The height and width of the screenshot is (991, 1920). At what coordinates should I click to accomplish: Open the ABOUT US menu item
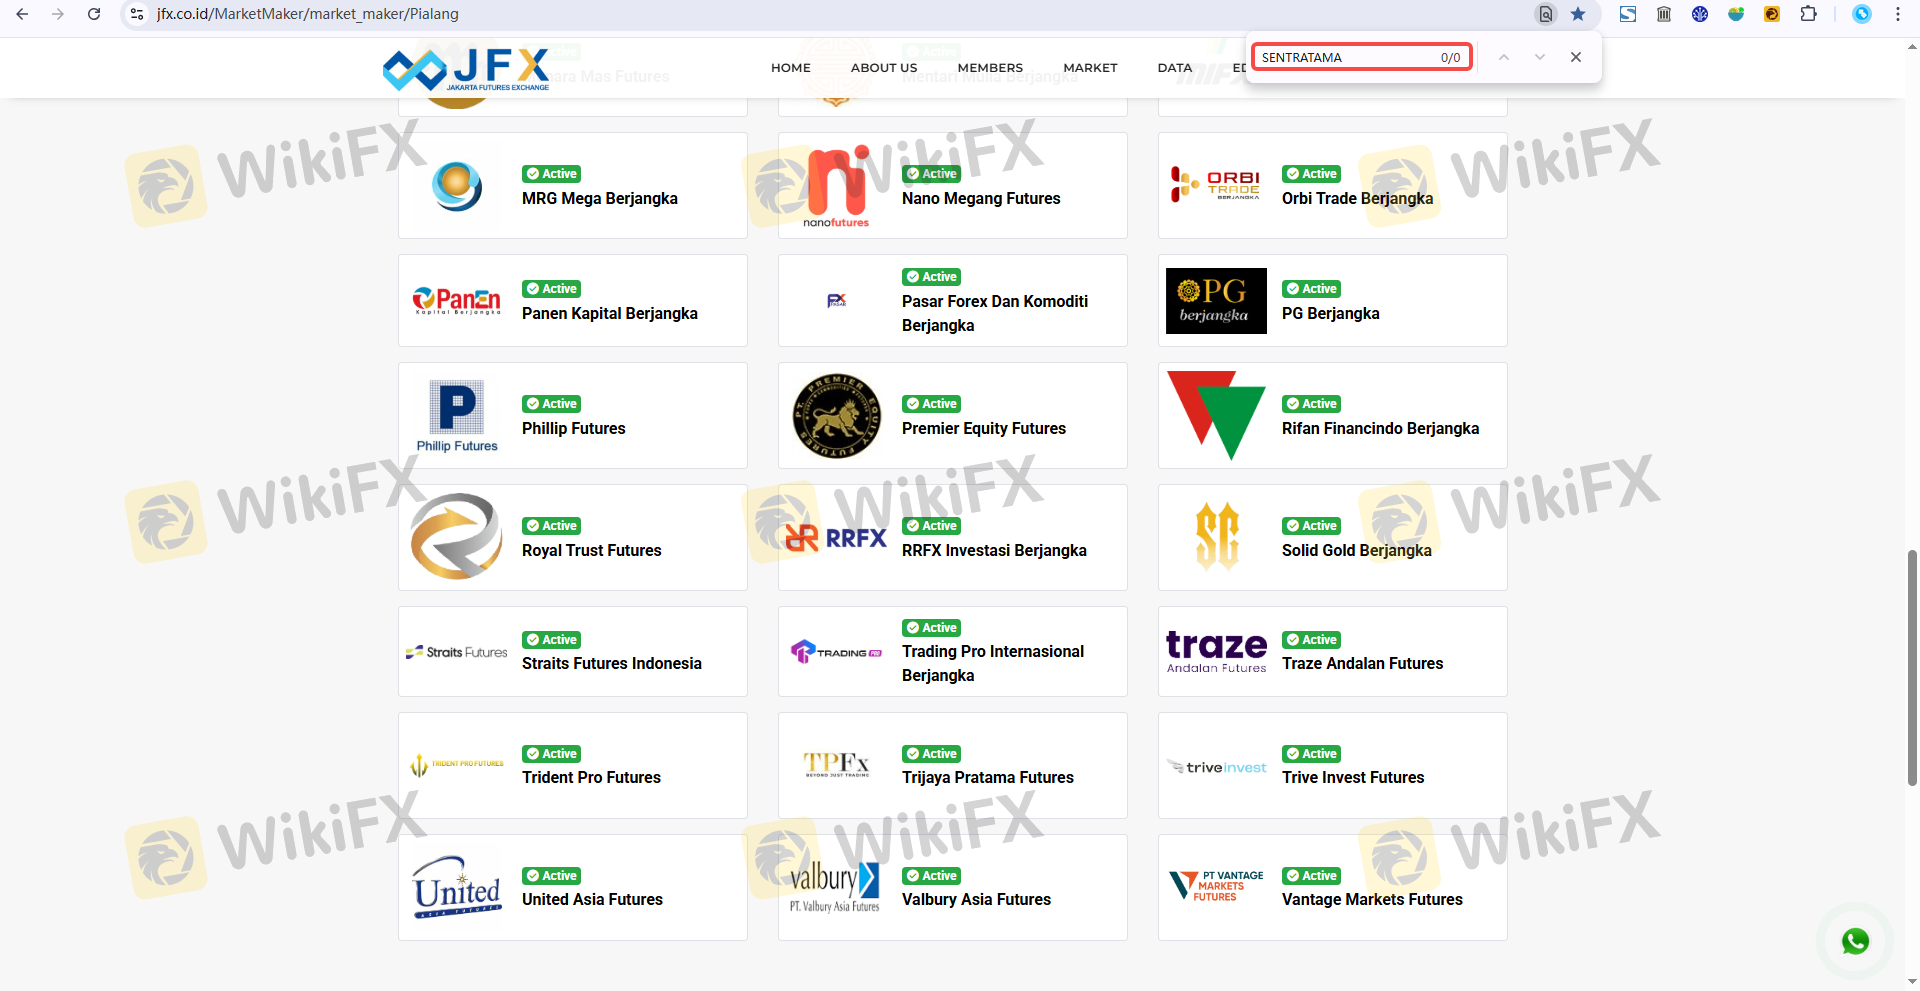[883, 68]
